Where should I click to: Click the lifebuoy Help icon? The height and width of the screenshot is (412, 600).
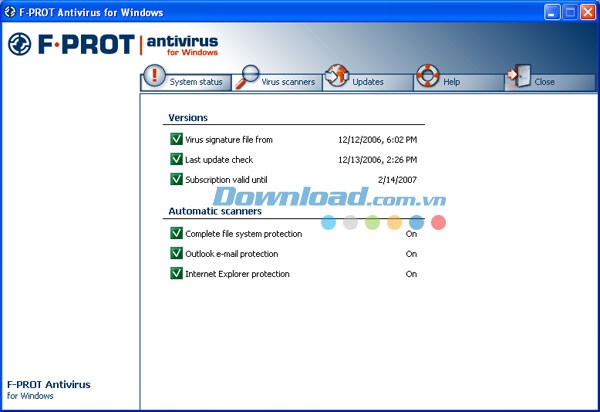[427, 75]
